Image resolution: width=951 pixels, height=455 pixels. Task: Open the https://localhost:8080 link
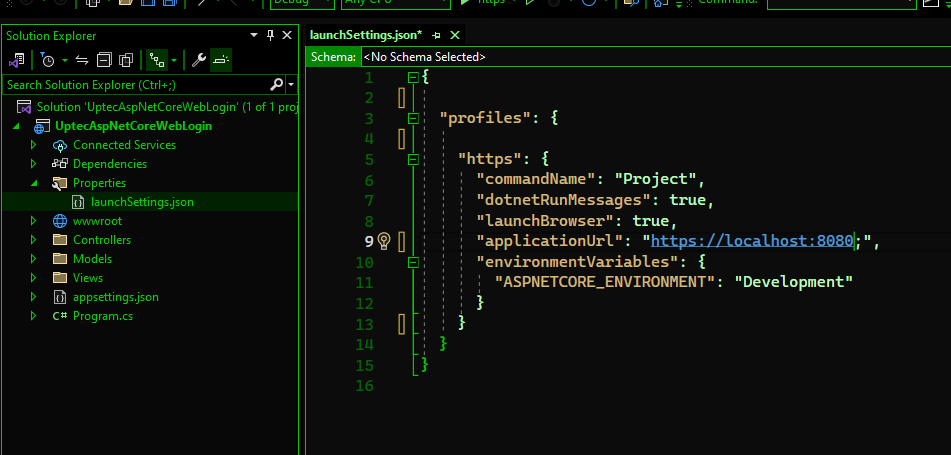coord(751,241)
